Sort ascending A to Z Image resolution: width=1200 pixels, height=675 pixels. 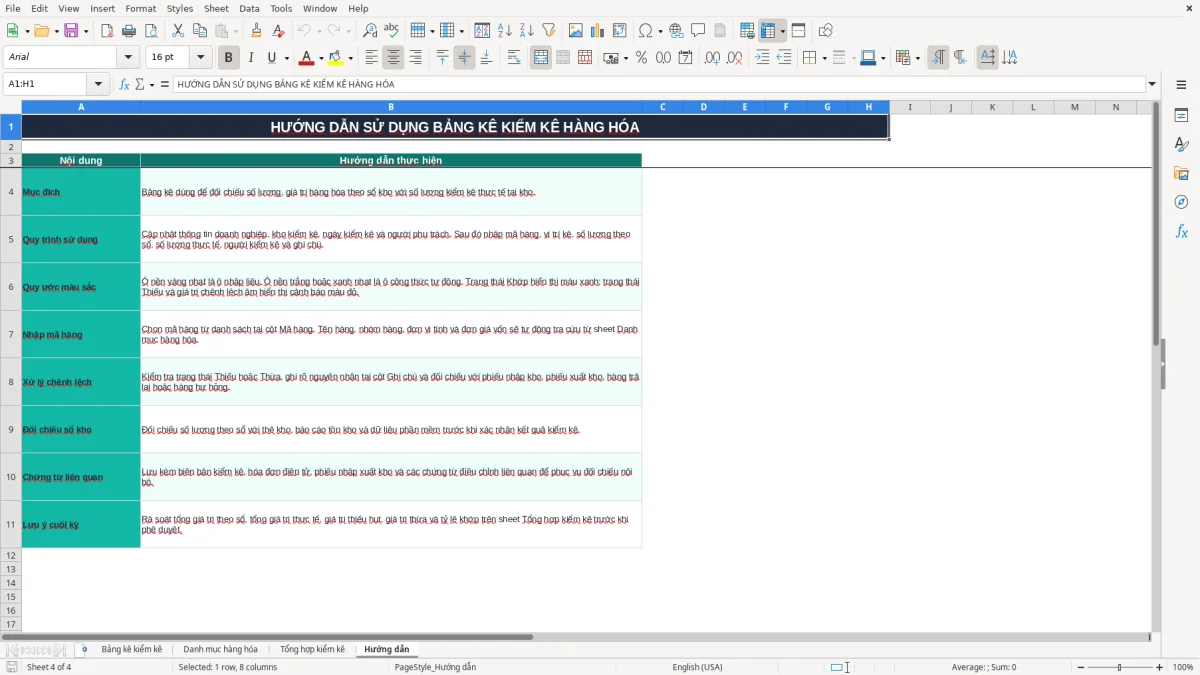(505, 31)
